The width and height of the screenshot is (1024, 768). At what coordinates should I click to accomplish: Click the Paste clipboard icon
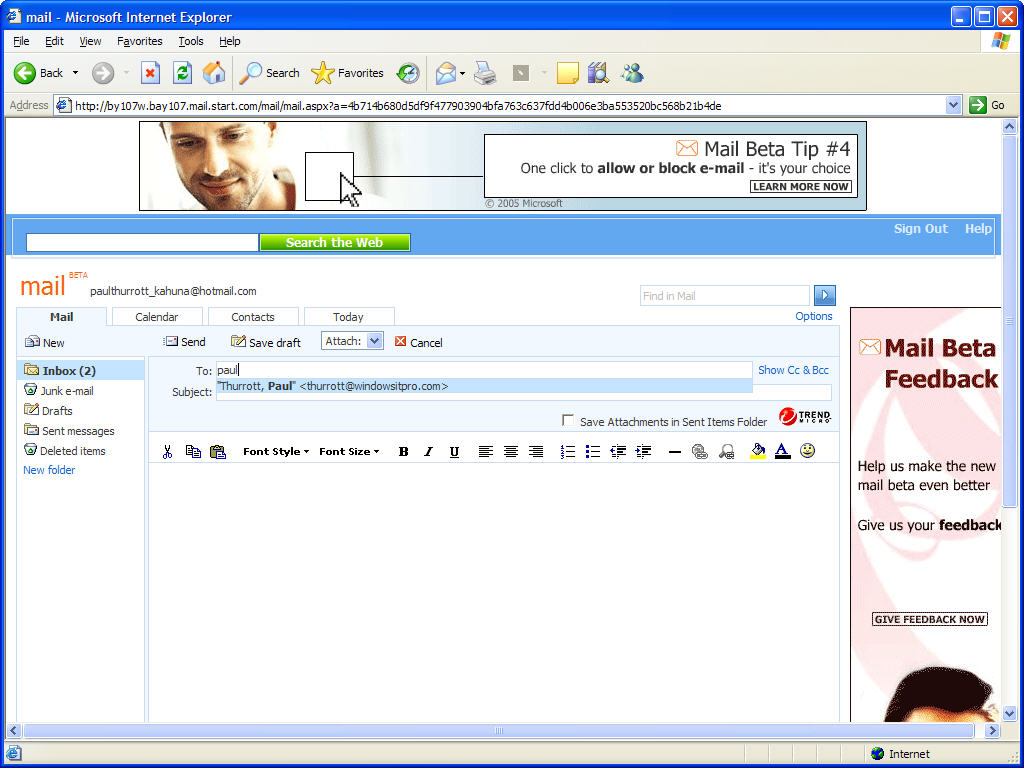pos(218,452)
